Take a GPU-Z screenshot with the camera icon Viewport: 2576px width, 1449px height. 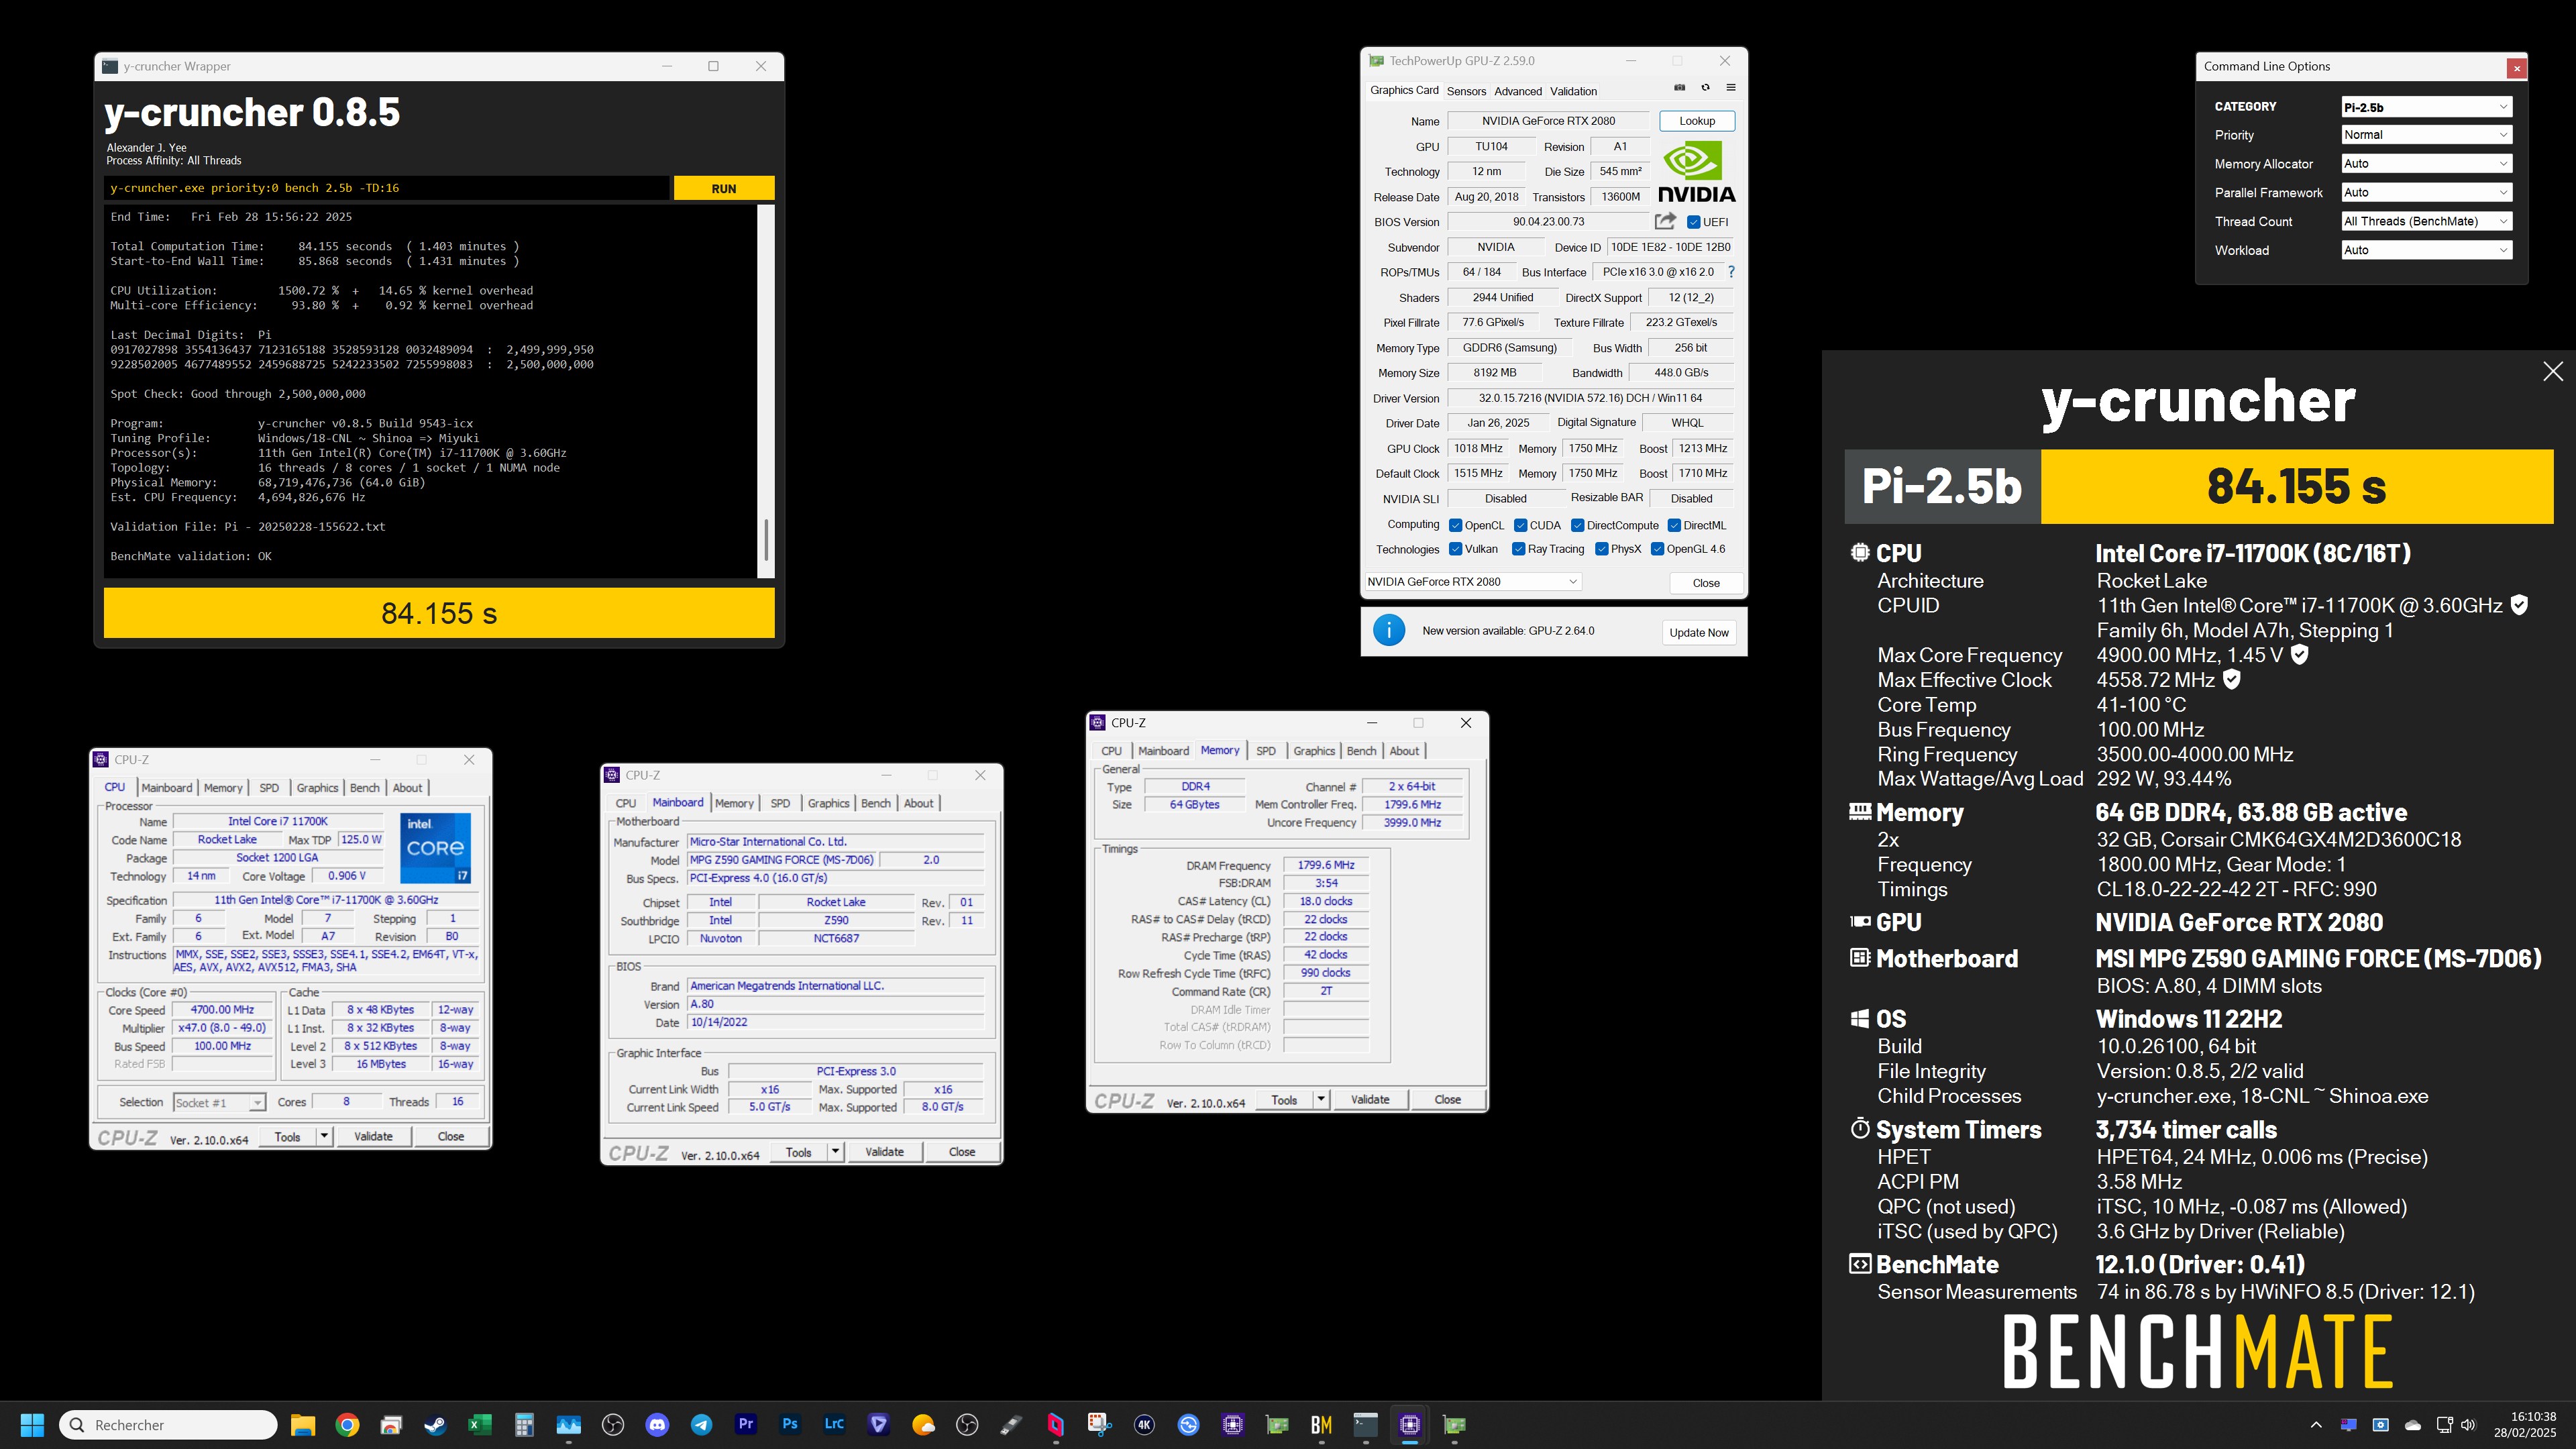[x=1680, y=88]
